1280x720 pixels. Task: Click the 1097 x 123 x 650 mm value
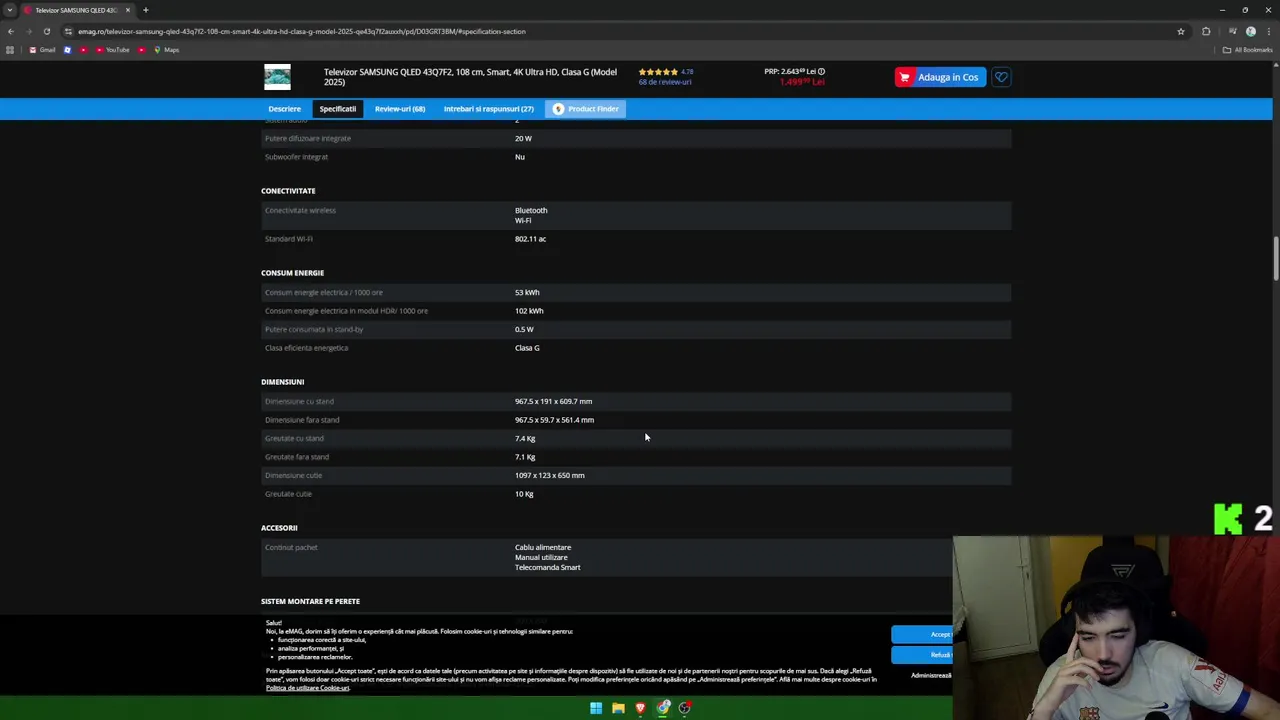[x=549, y=476]
